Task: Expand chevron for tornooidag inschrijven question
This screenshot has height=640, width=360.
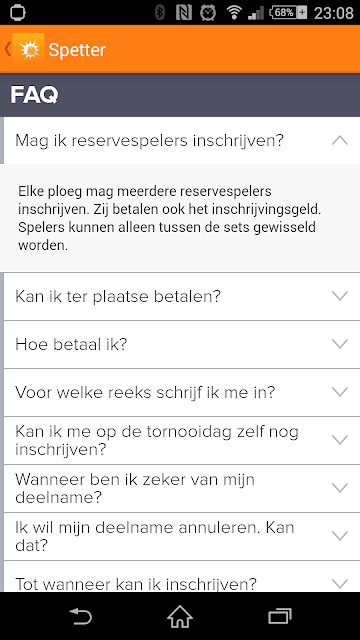Action: tap(340, 440)
